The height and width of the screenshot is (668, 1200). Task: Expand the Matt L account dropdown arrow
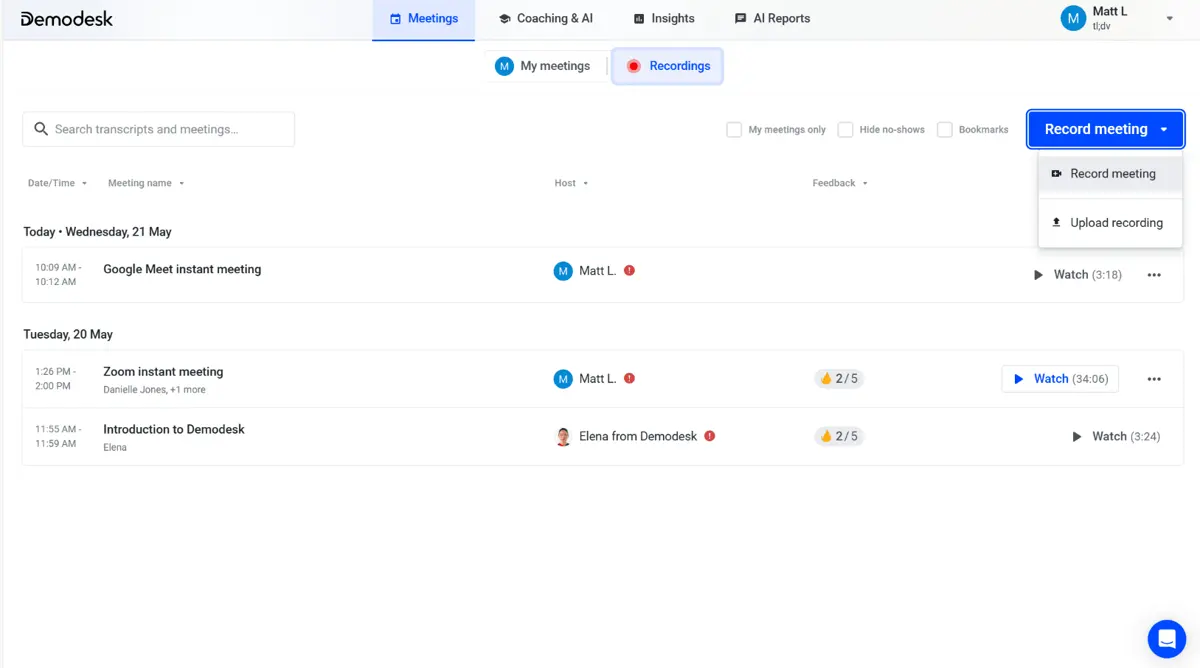pos(1169,19)
